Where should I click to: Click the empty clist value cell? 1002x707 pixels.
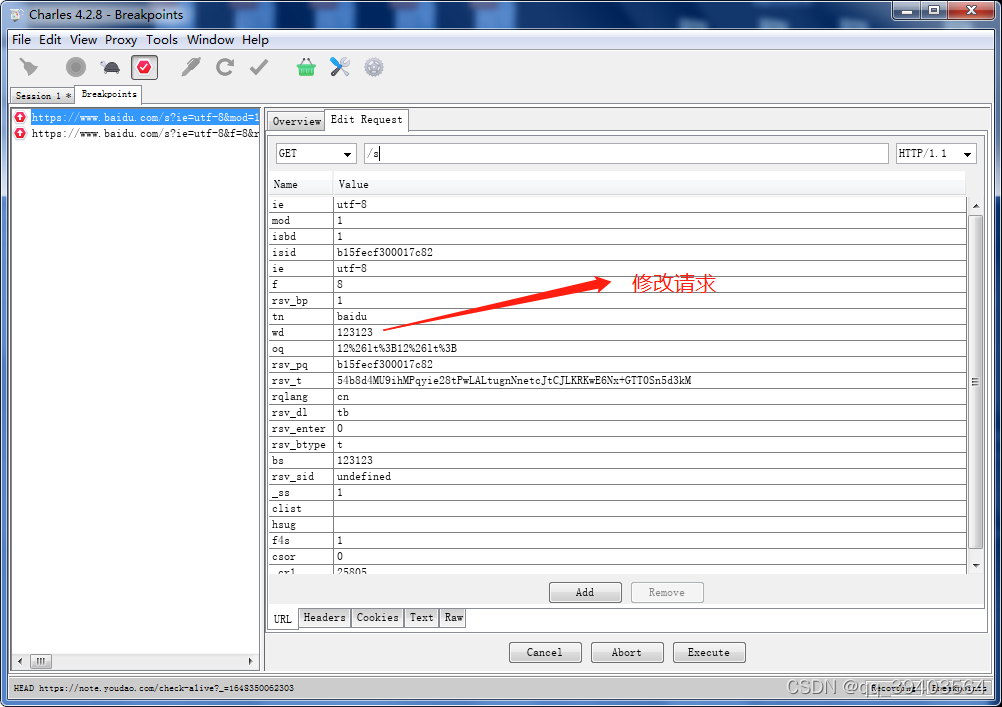650,508
